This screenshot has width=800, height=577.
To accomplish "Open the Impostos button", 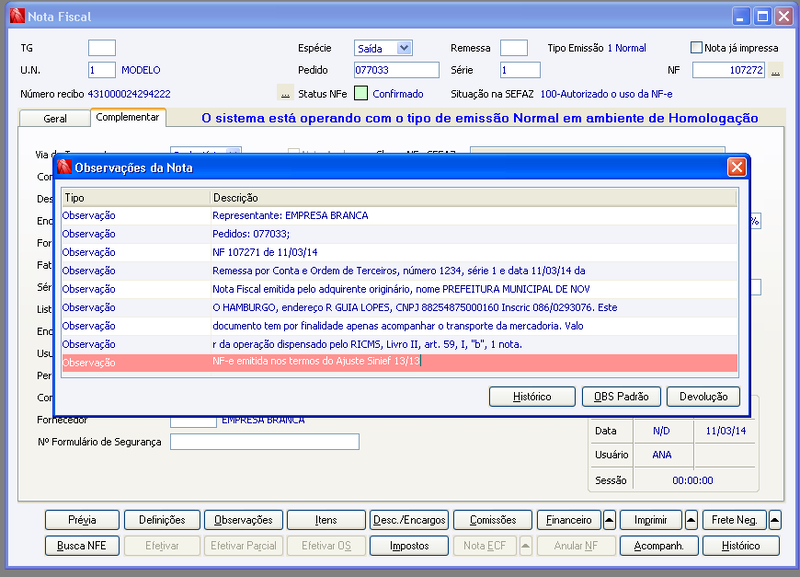I will pos(409,545).
